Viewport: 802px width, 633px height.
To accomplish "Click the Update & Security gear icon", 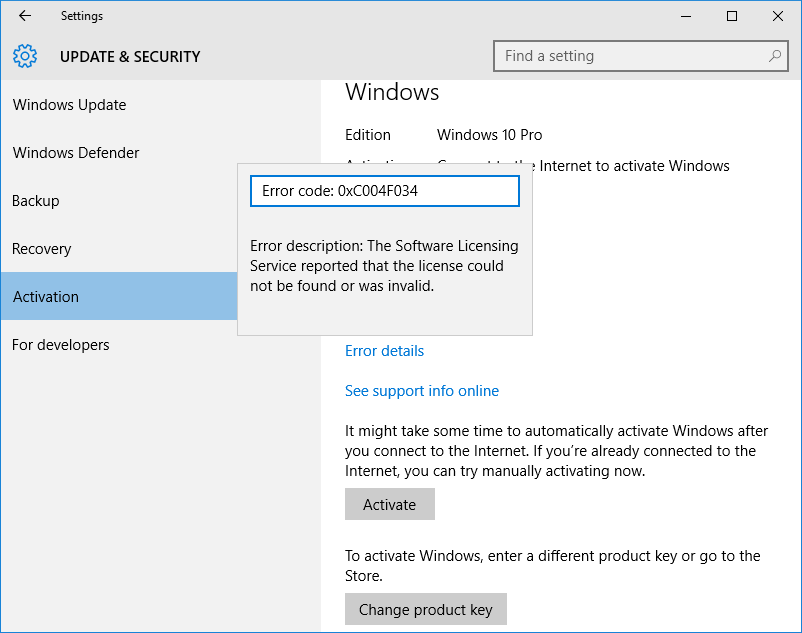I will tap(25, 56).
